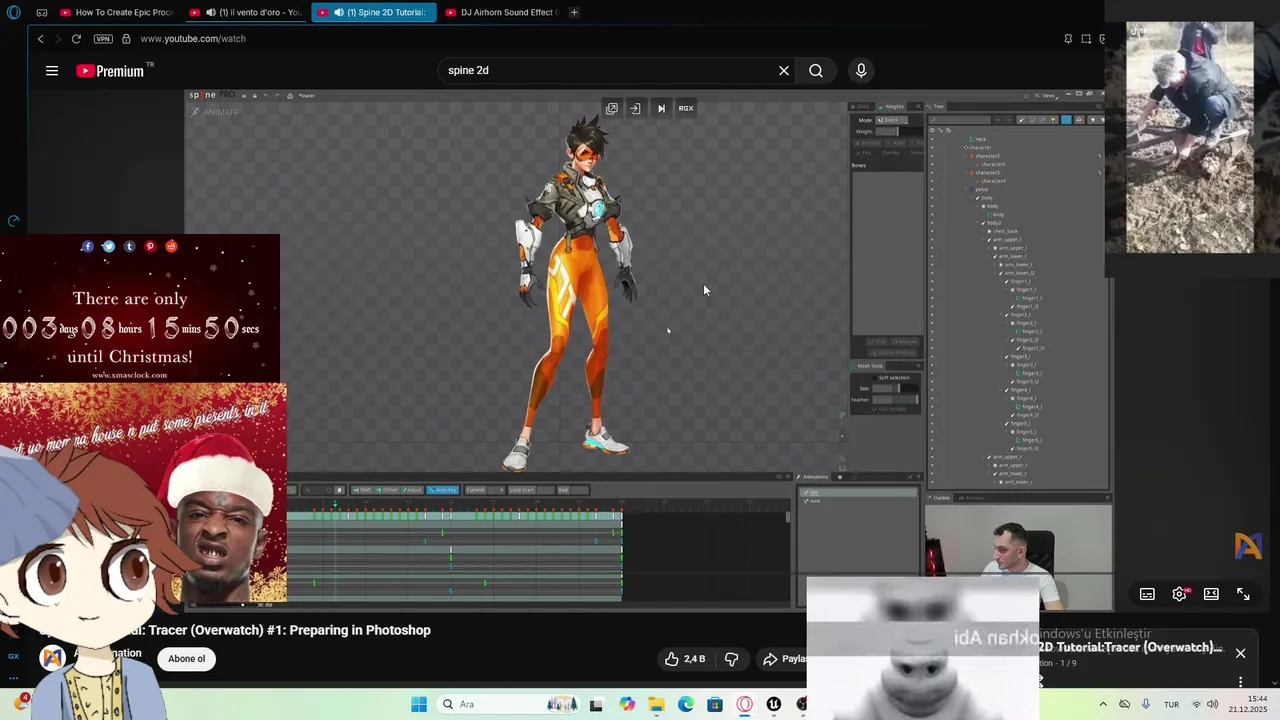
Task: Click the Tumblr share icon on the Christmas countdown
Action: click(130, 246)
